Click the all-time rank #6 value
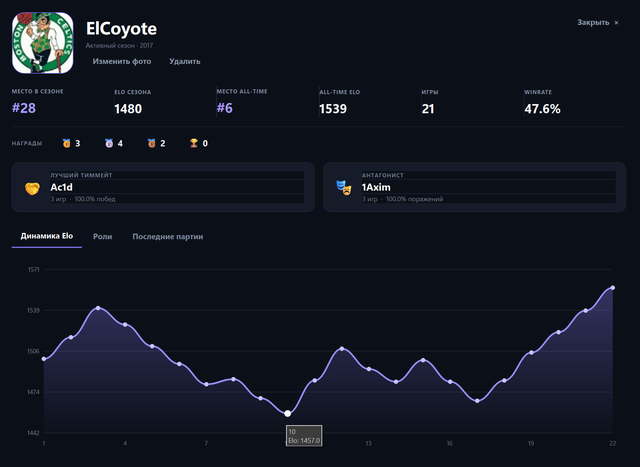Image resolution: width=640 pixels, height=467 pixels. (x=224, y=108)
